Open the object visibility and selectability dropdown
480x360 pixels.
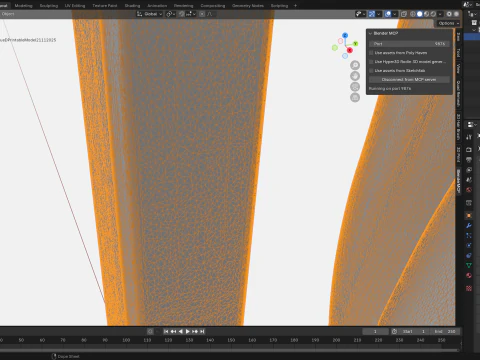pyautogui.click(x=360, y=14)
